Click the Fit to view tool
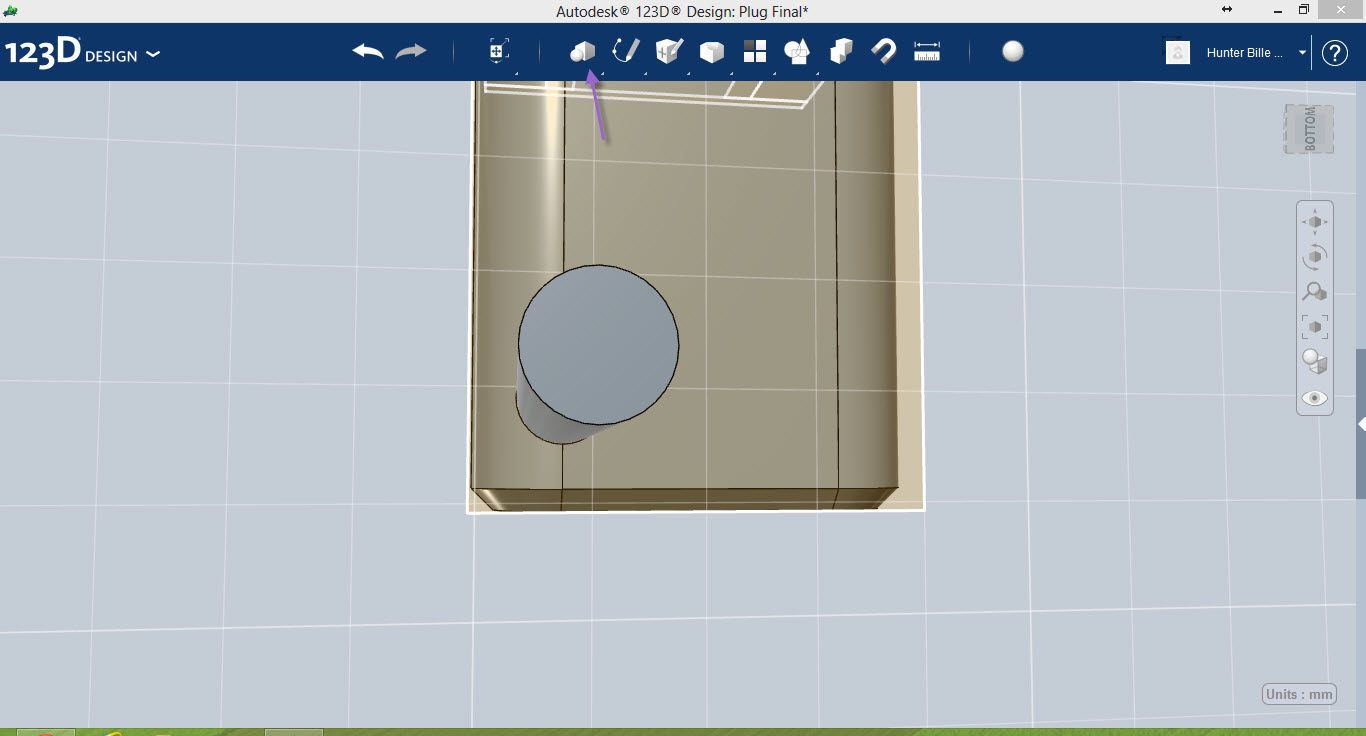Viewport: 1366px width, 736px height. 1315,326
